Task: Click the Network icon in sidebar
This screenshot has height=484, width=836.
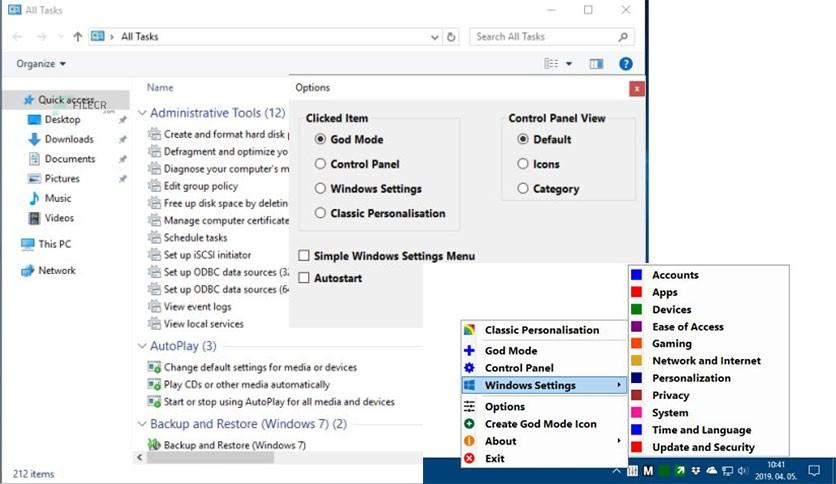Action: click(x=28, y=271)
